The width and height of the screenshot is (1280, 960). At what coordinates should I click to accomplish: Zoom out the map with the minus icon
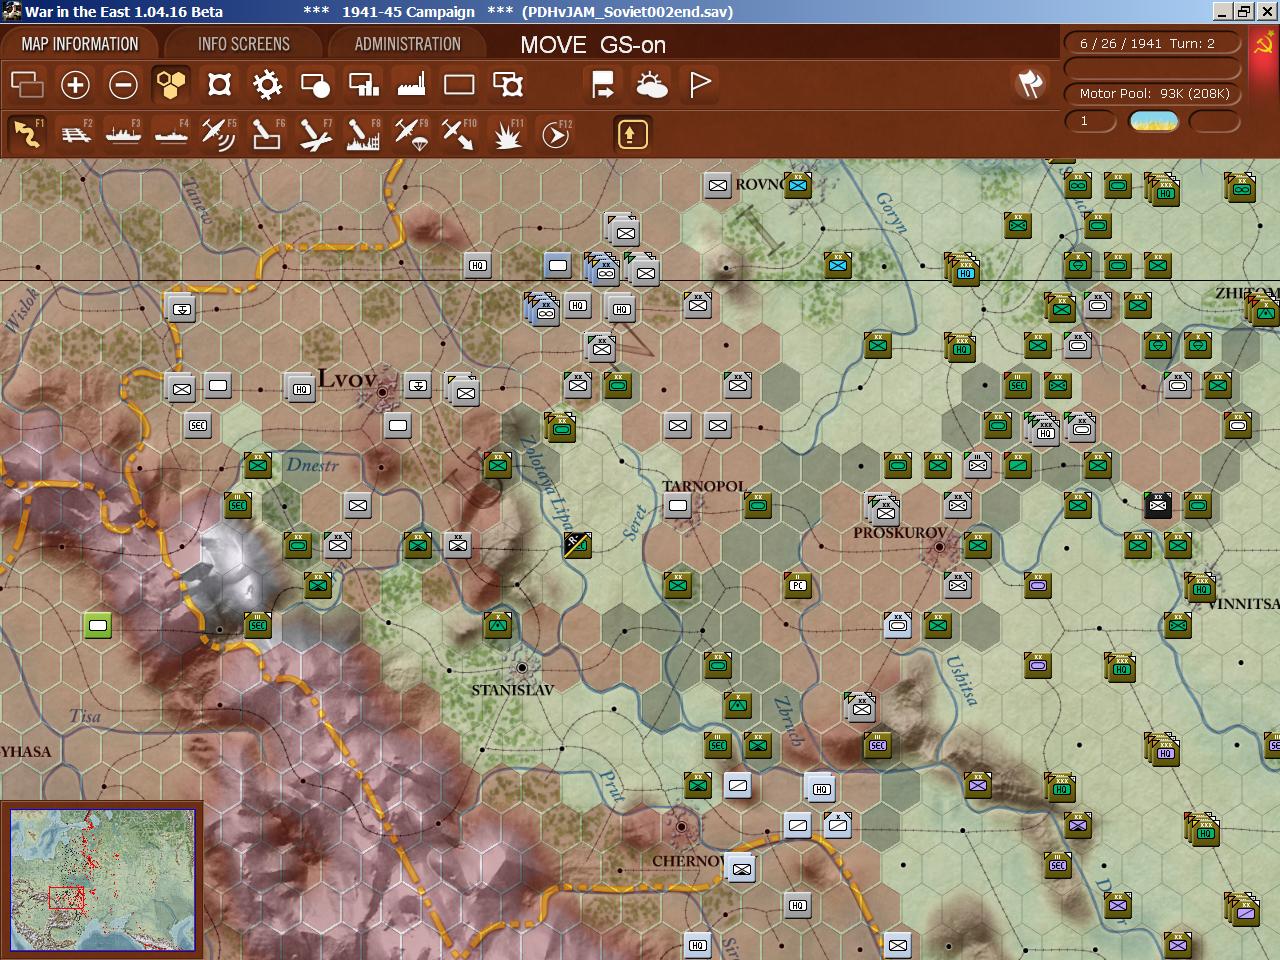(x=123, y=85)
